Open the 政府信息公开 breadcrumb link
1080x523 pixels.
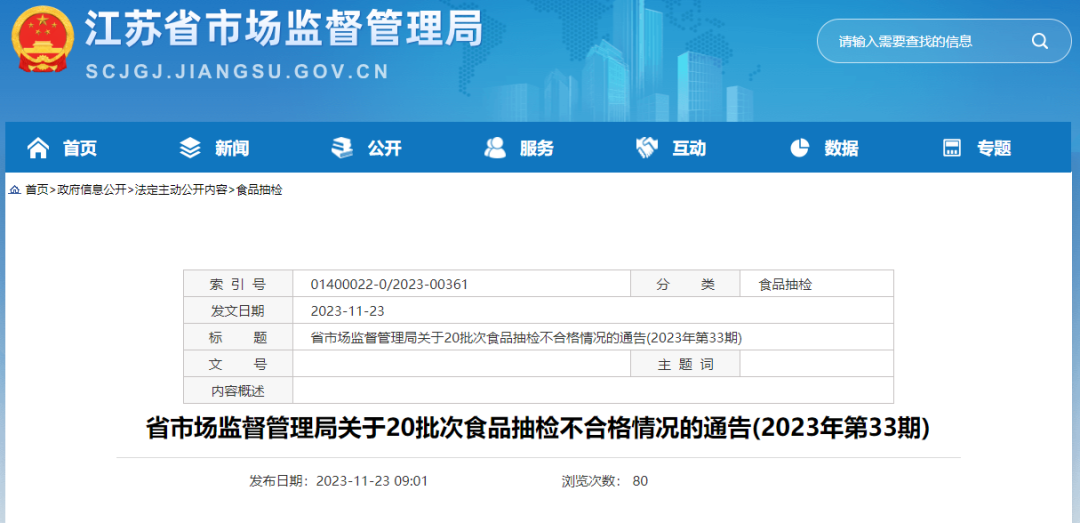tap(92, 190)
